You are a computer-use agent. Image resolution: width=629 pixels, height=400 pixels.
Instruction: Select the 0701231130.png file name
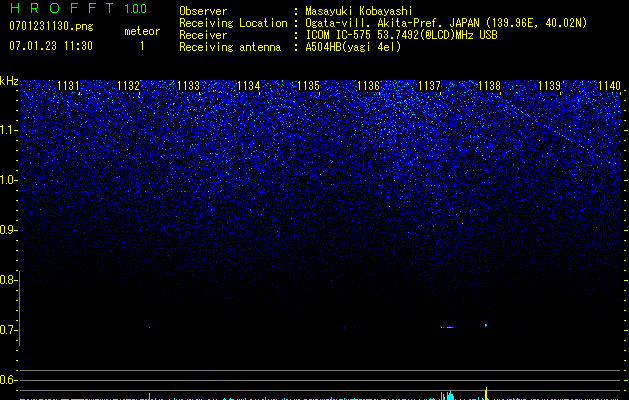(x=51, y=26)
